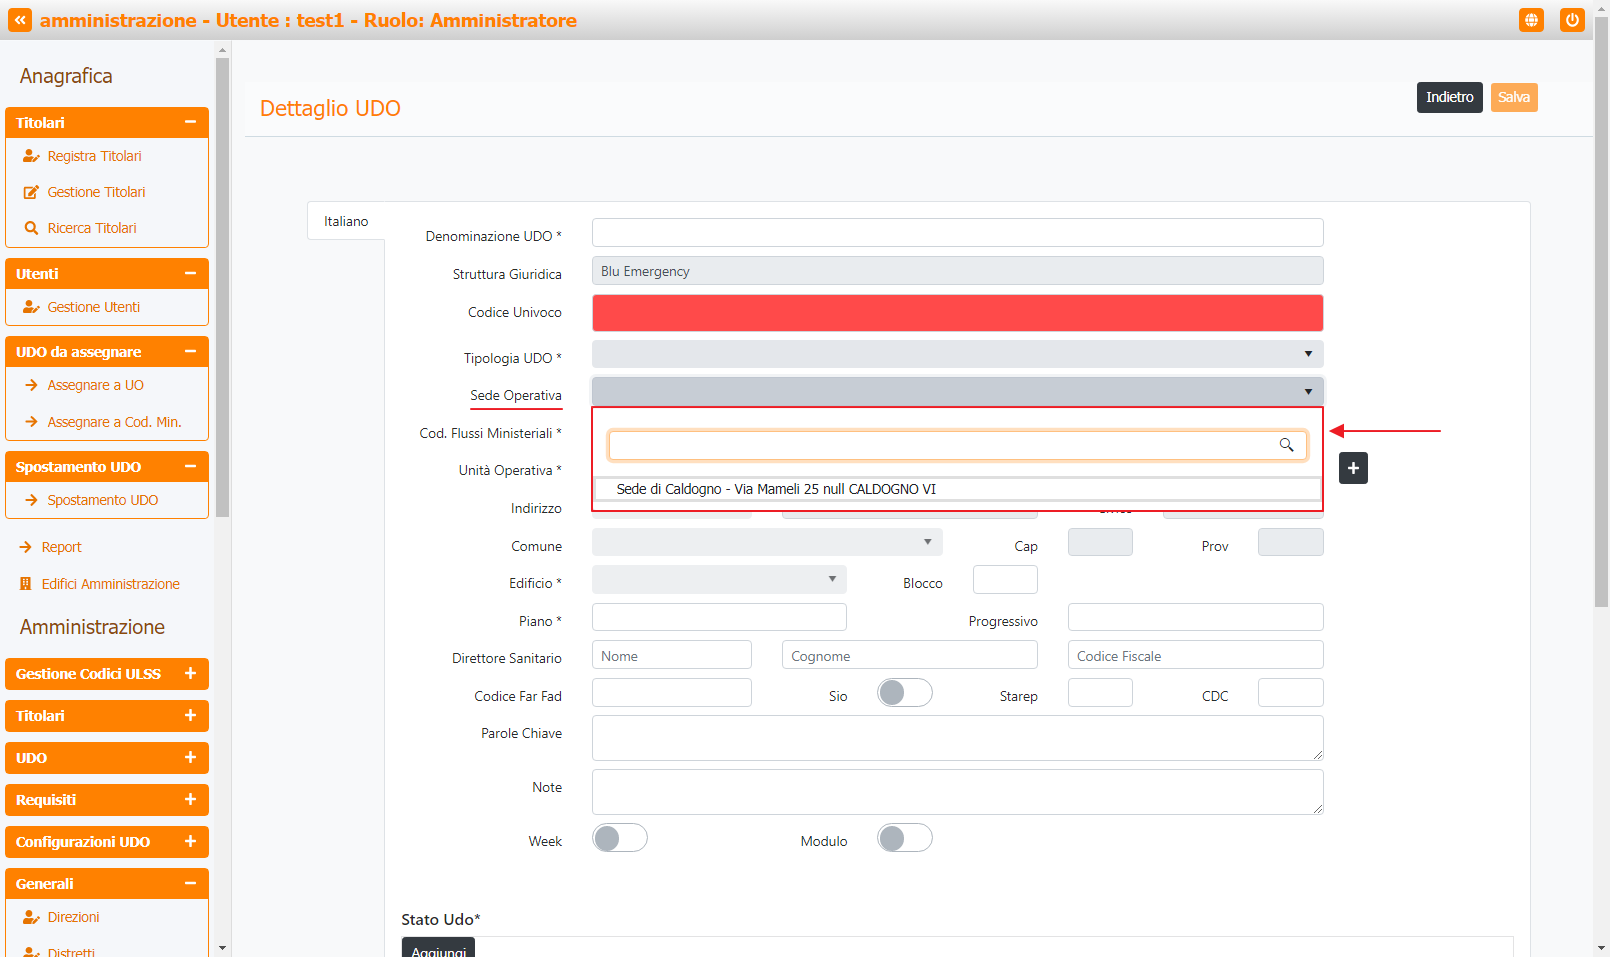This screenshot has width=1610, height=957.
Task: Collapse the Utenti sidebar section
Action: click(x=189, y=273)
